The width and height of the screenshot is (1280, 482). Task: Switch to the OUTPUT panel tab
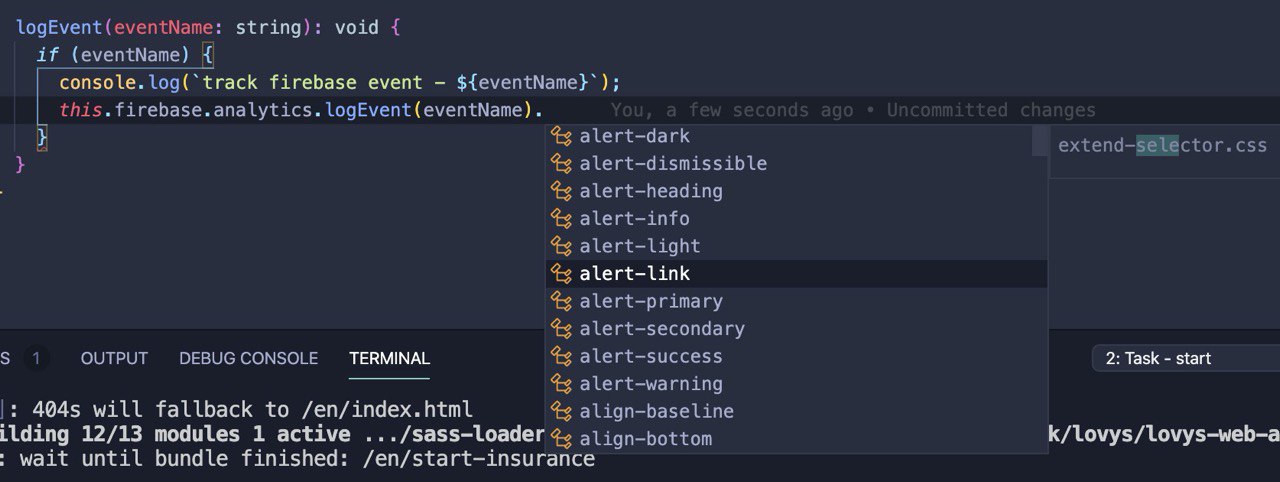coord(114,358)
